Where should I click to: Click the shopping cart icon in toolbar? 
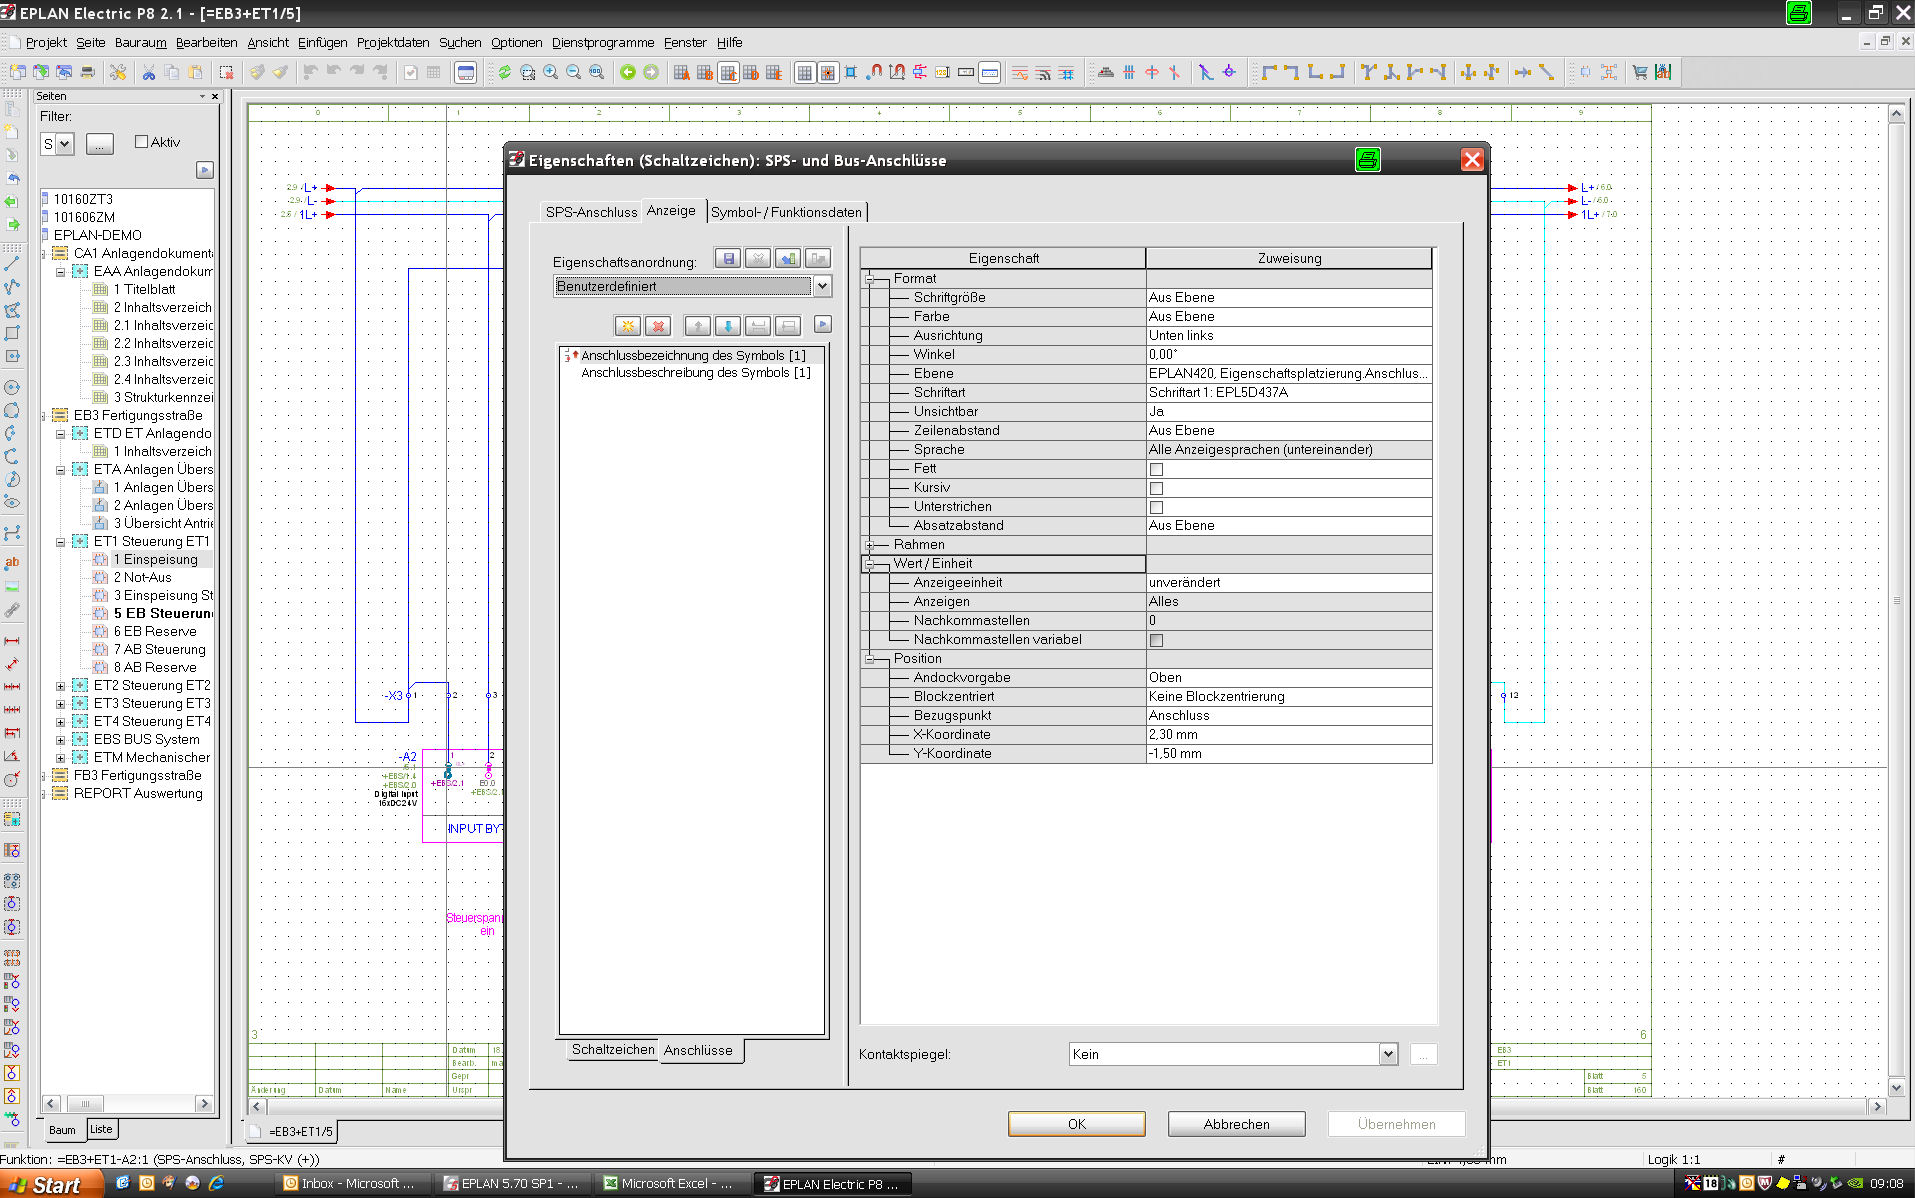tap(1640, 72)
